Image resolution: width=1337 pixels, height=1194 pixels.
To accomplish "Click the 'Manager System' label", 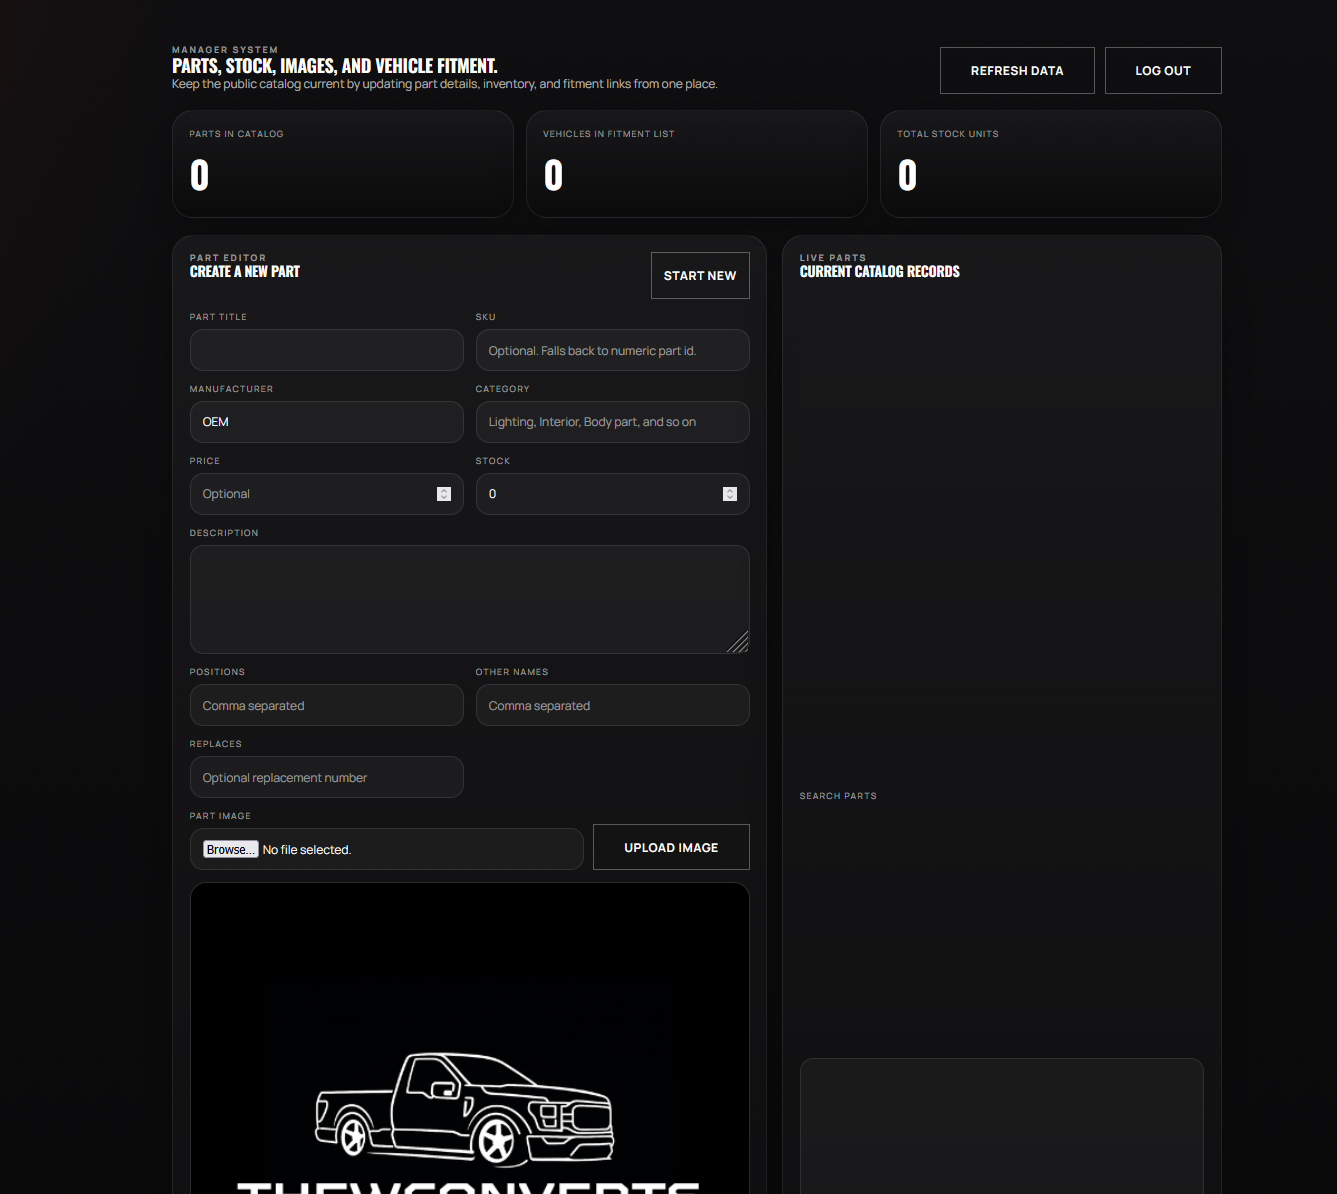I will point(225,50).
